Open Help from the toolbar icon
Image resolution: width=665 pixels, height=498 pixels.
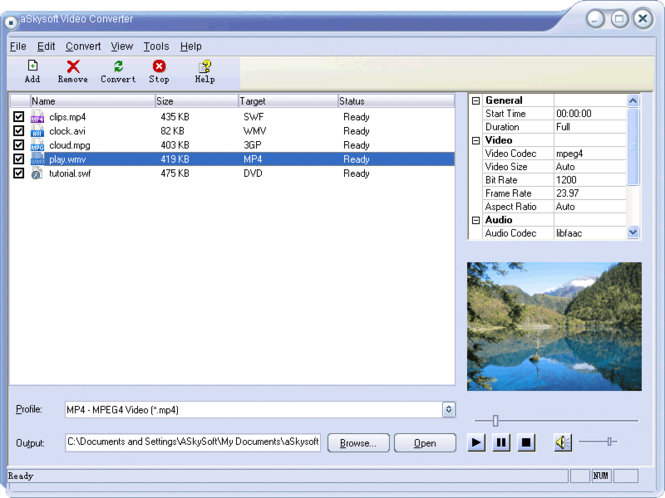coord(205,71)
